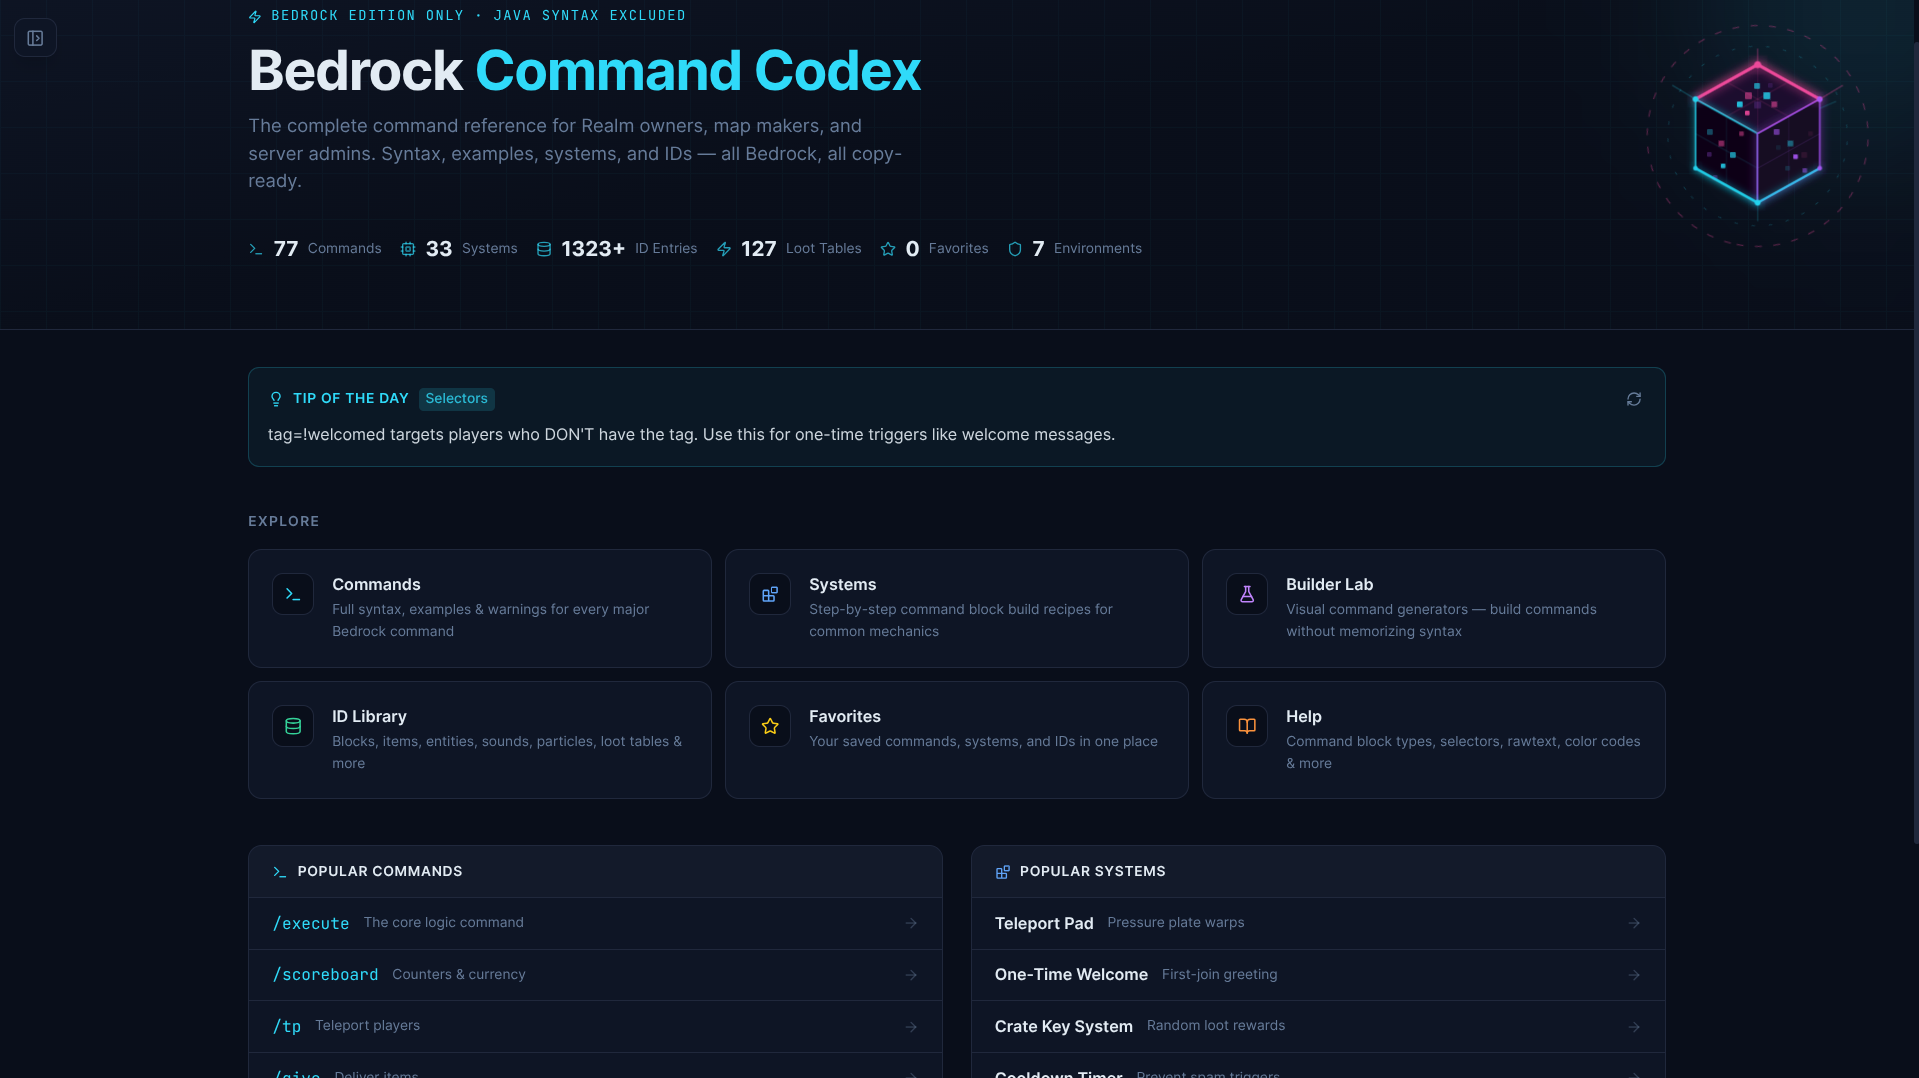This screenshot has height=1078, width=1919.
Task: Click the arrow on the /scoreboard row
Action: (911, 975)
